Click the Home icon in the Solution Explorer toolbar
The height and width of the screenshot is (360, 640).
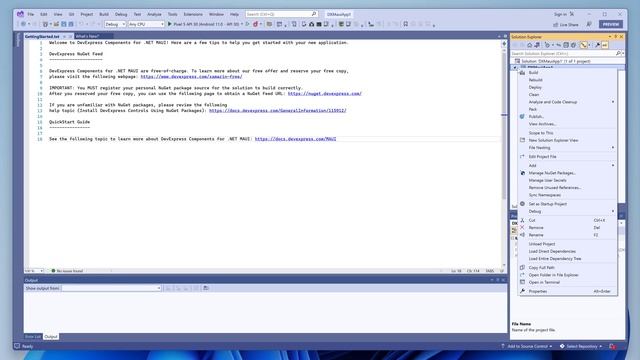point(529,45)
